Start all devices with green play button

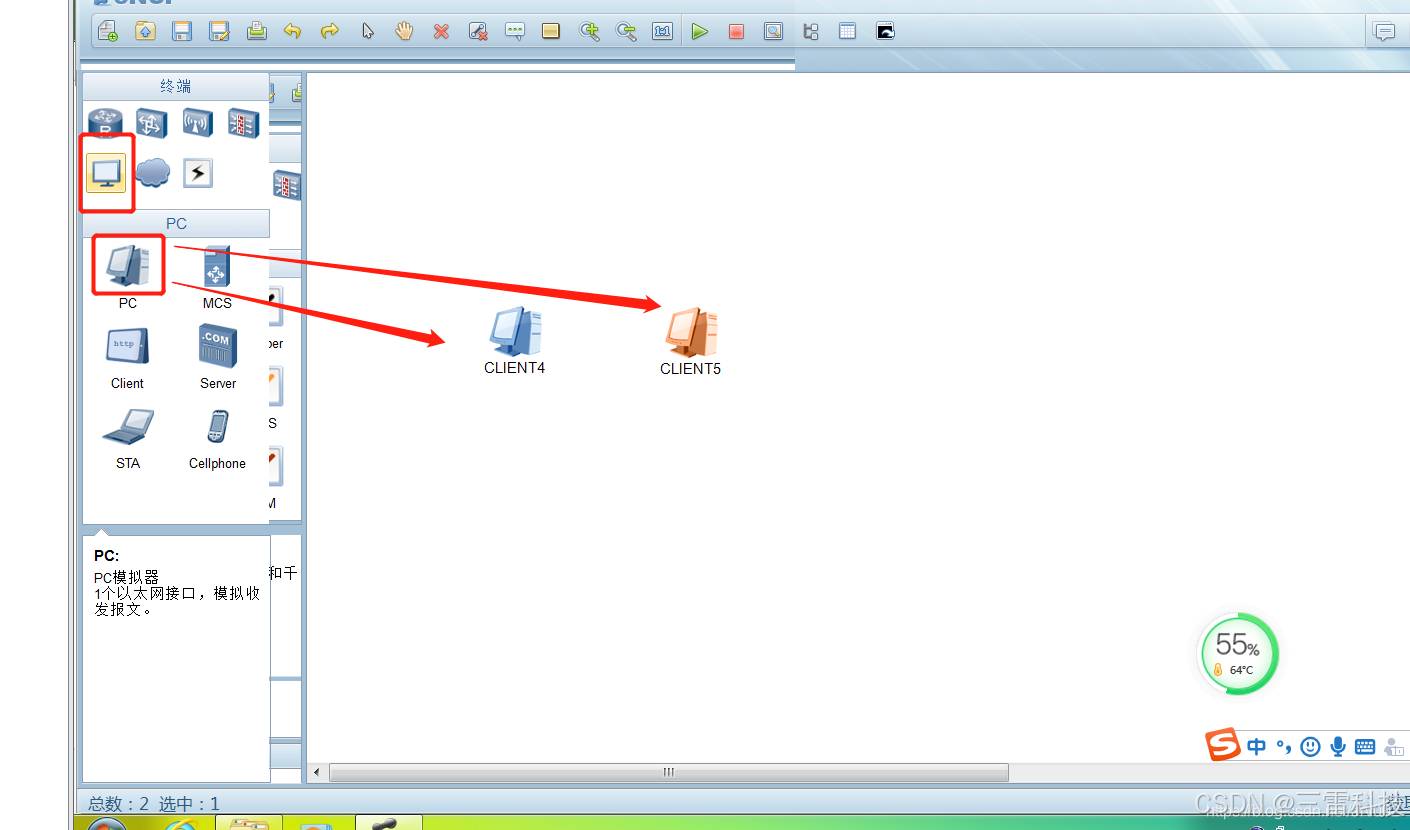pos(700,32)
